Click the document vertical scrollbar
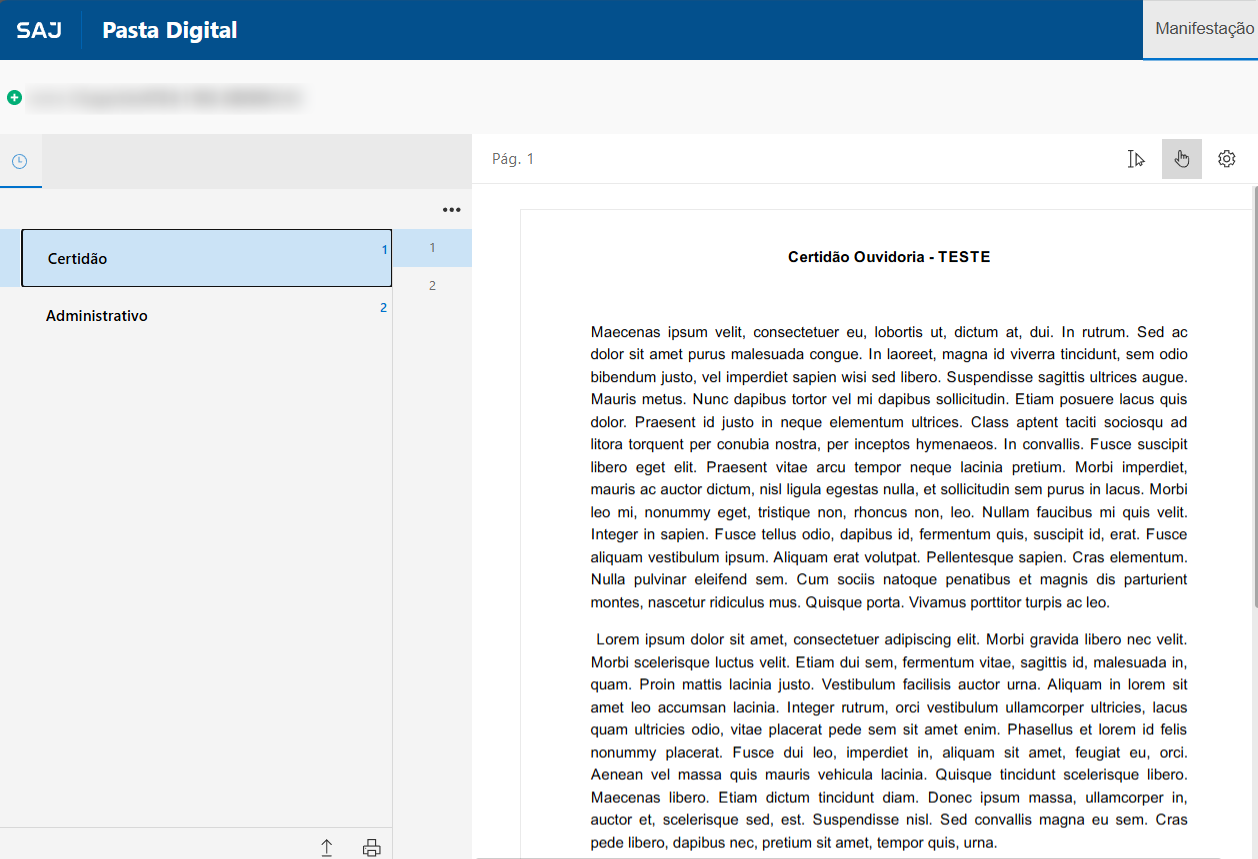Screen dimensions: 1258x859 (1254, 397)
